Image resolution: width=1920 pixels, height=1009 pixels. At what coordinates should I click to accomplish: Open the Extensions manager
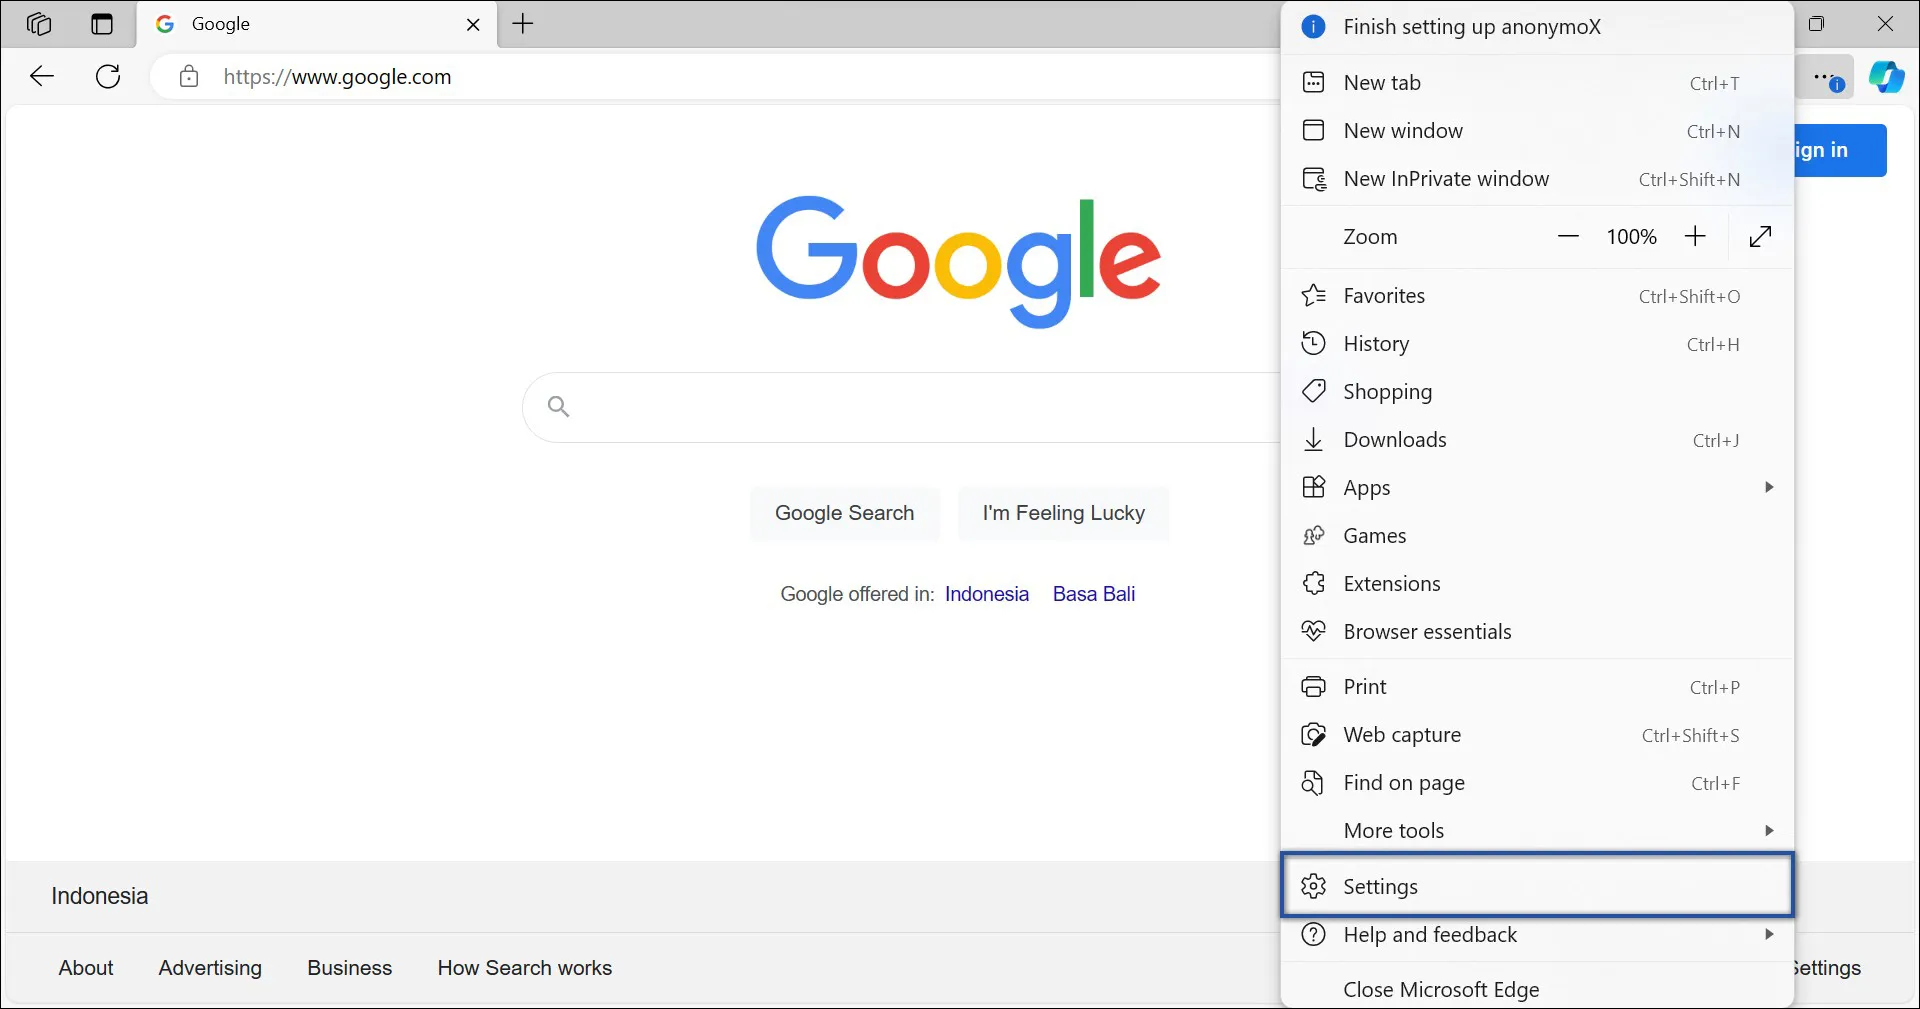click(1392, 583)
